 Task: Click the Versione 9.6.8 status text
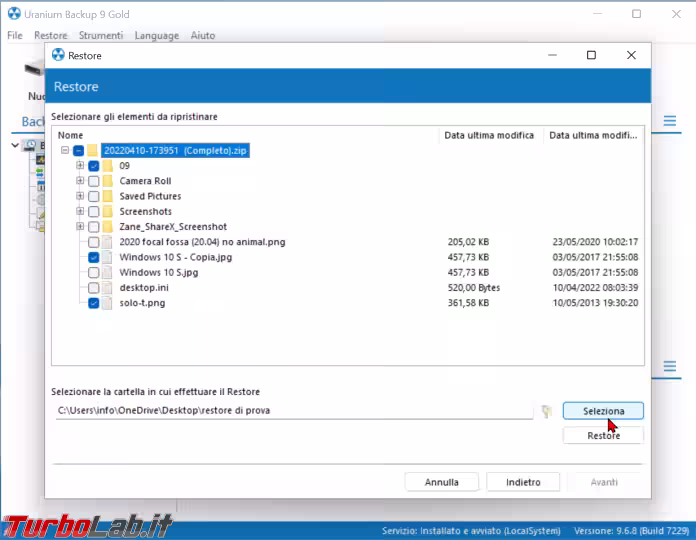point(631,531)
